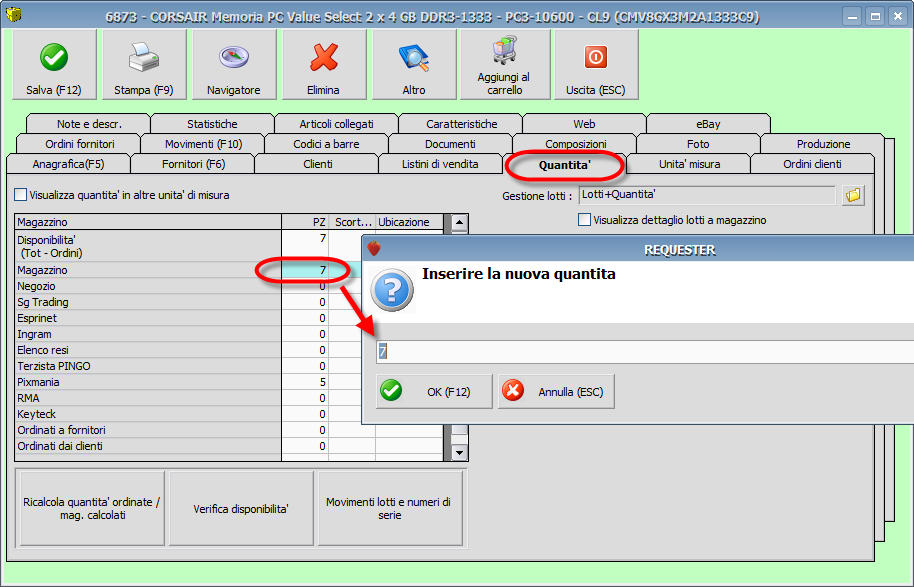Select the Elenco resi row
Image resolution: width=914 pixels, height=587 pixels.
pos(148,350)
